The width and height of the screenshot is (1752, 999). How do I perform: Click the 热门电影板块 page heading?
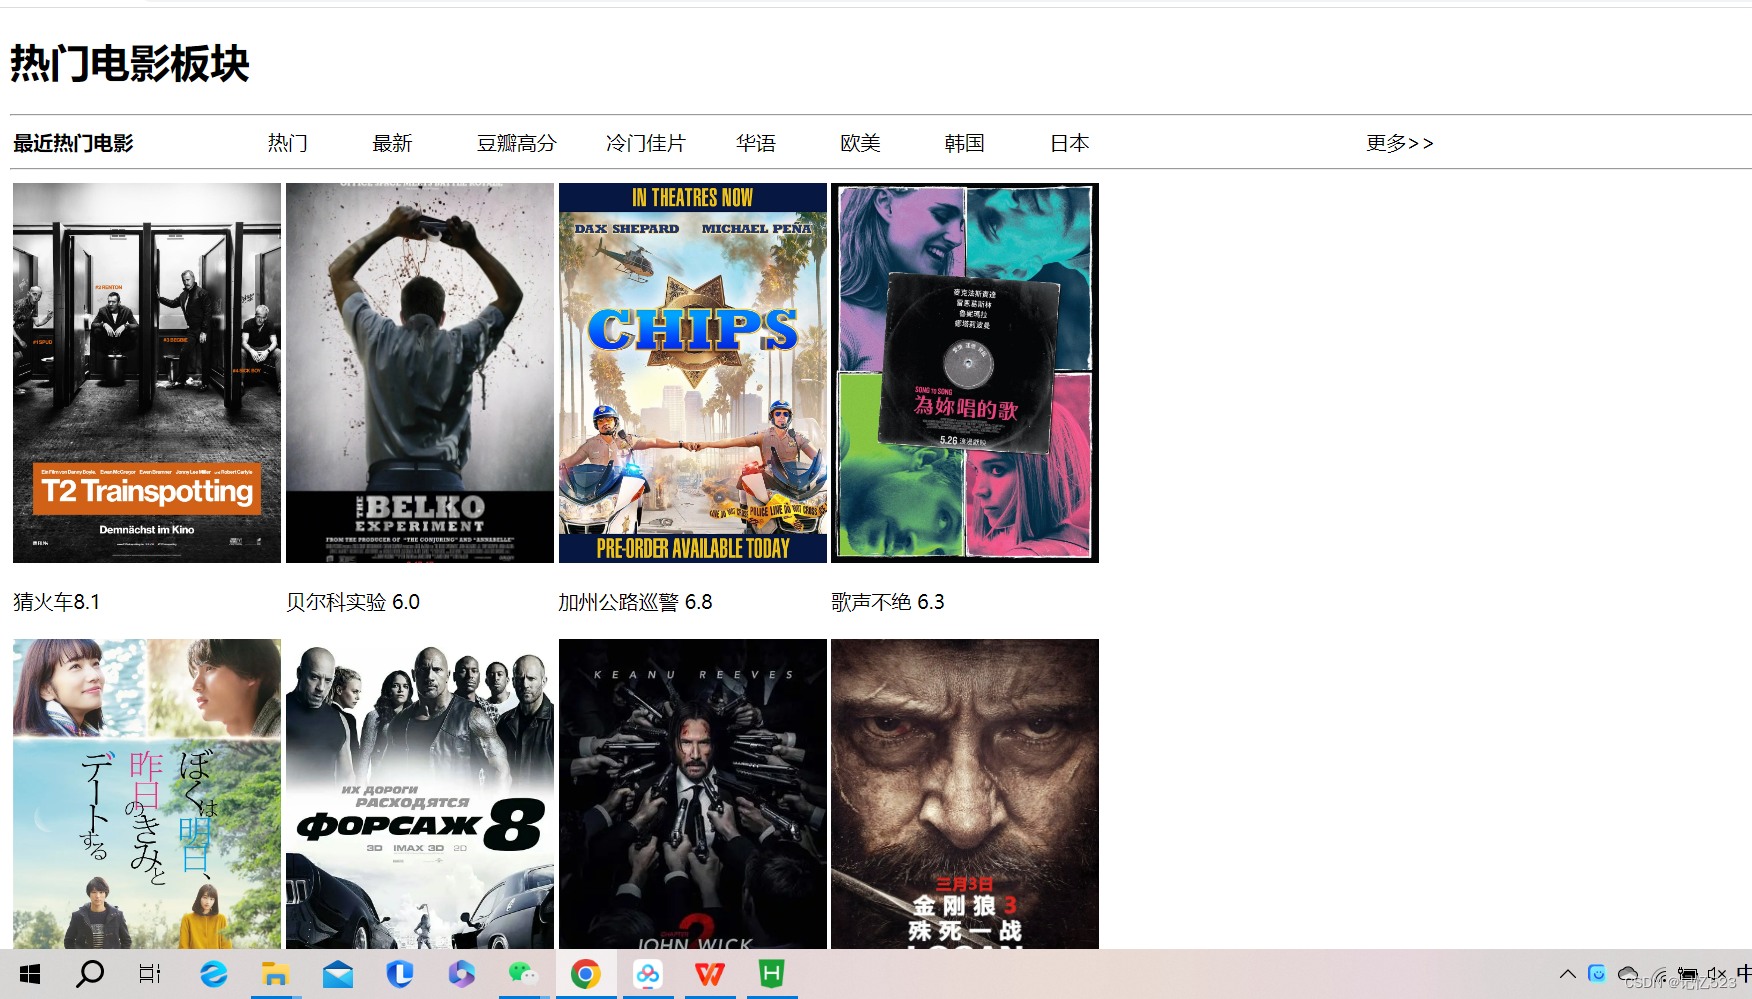130,64
